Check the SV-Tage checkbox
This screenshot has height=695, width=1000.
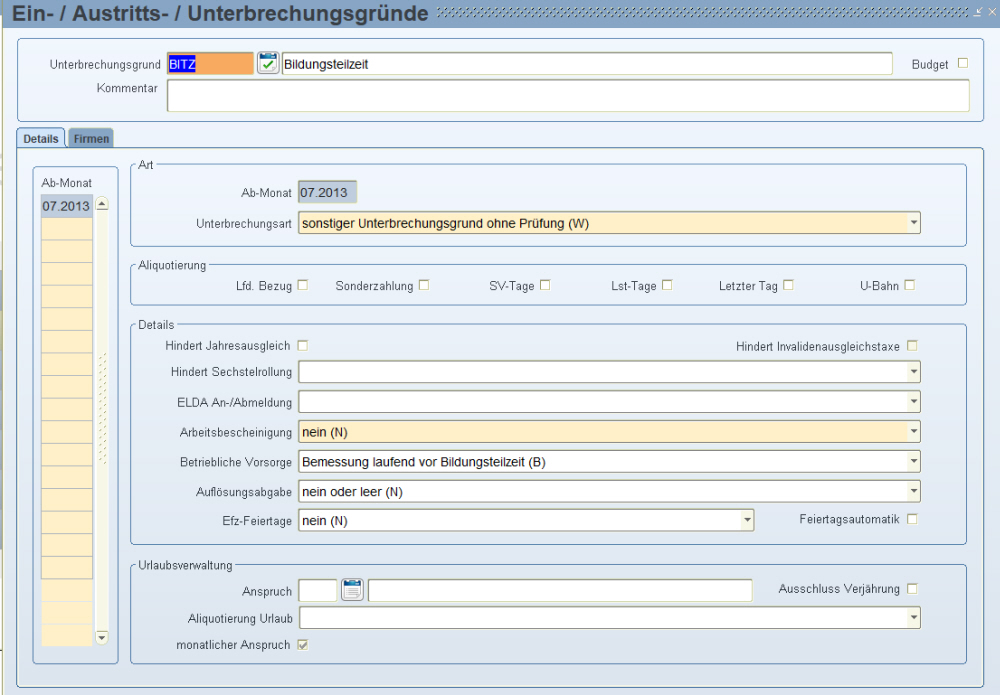tap(545, 285)
